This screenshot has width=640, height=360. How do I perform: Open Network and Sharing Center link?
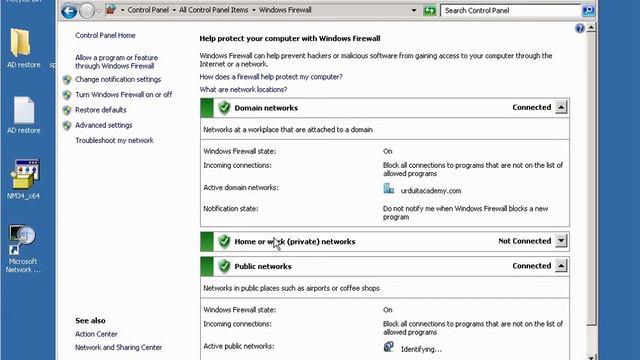coord(118,347)
